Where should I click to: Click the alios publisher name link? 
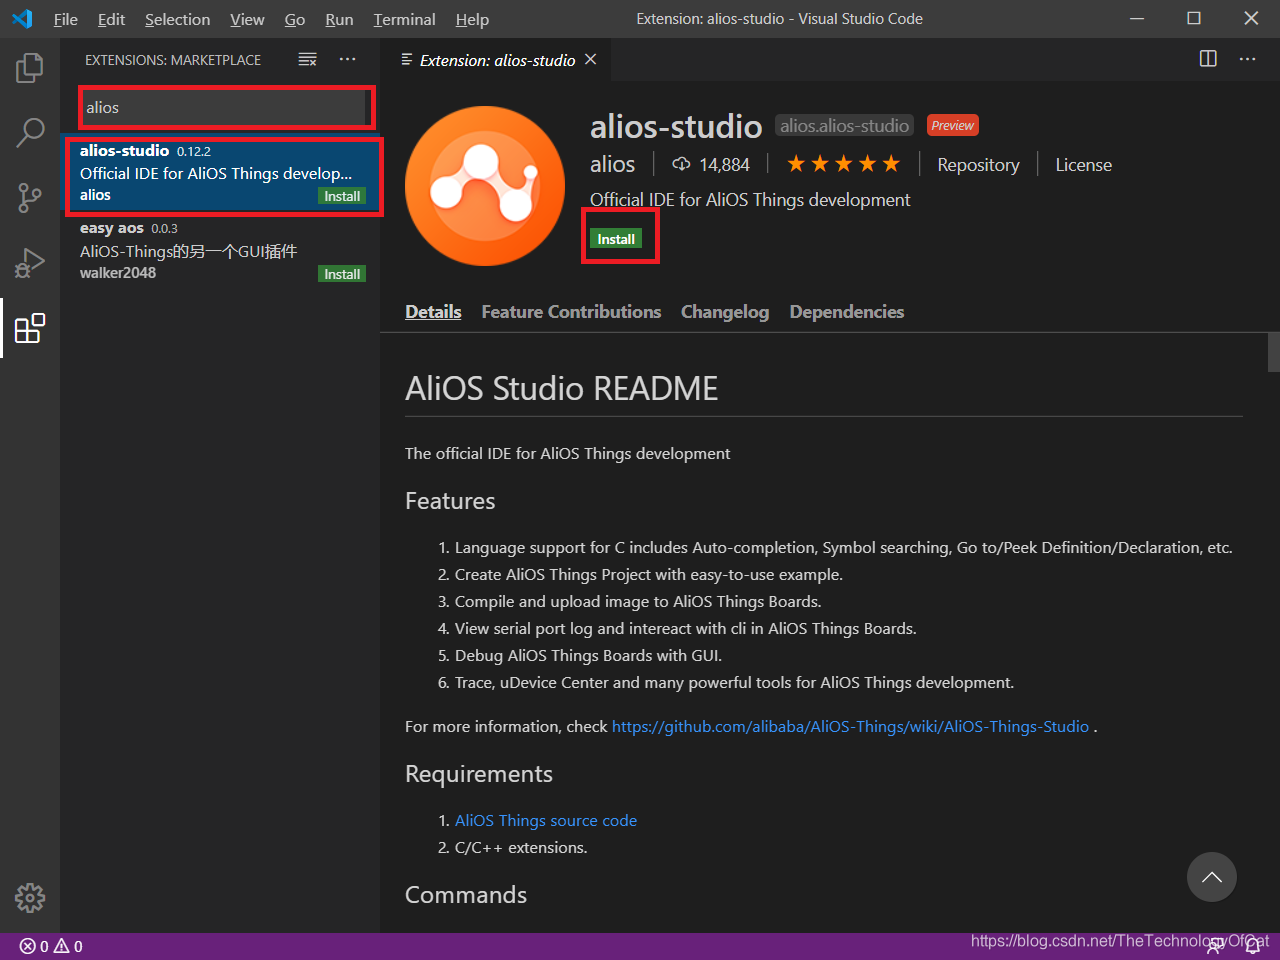click(612, 164)
